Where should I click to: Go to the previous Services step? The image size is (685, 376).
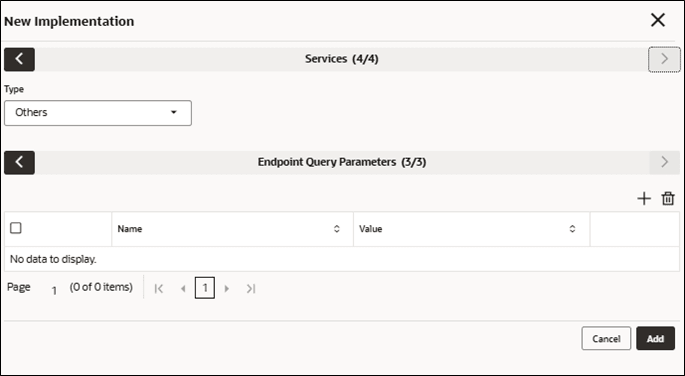[19, 59]
